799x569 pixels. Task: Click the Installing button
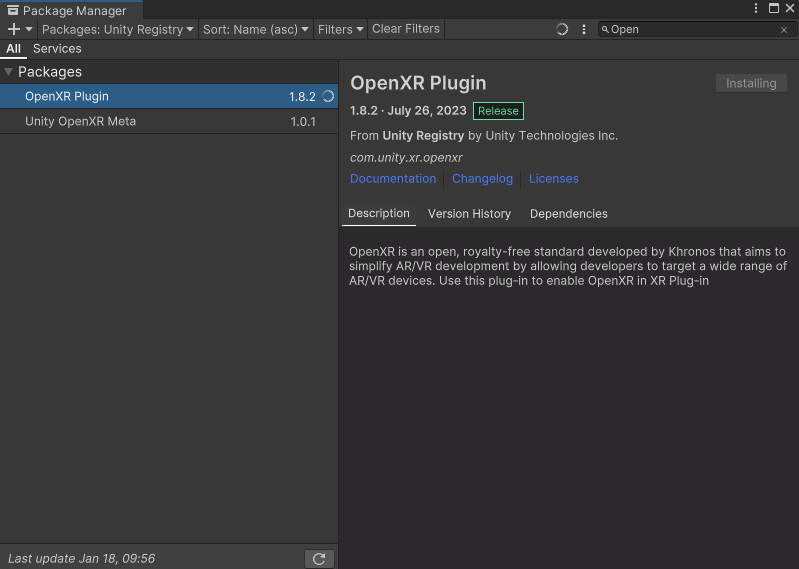click(751, 84)
